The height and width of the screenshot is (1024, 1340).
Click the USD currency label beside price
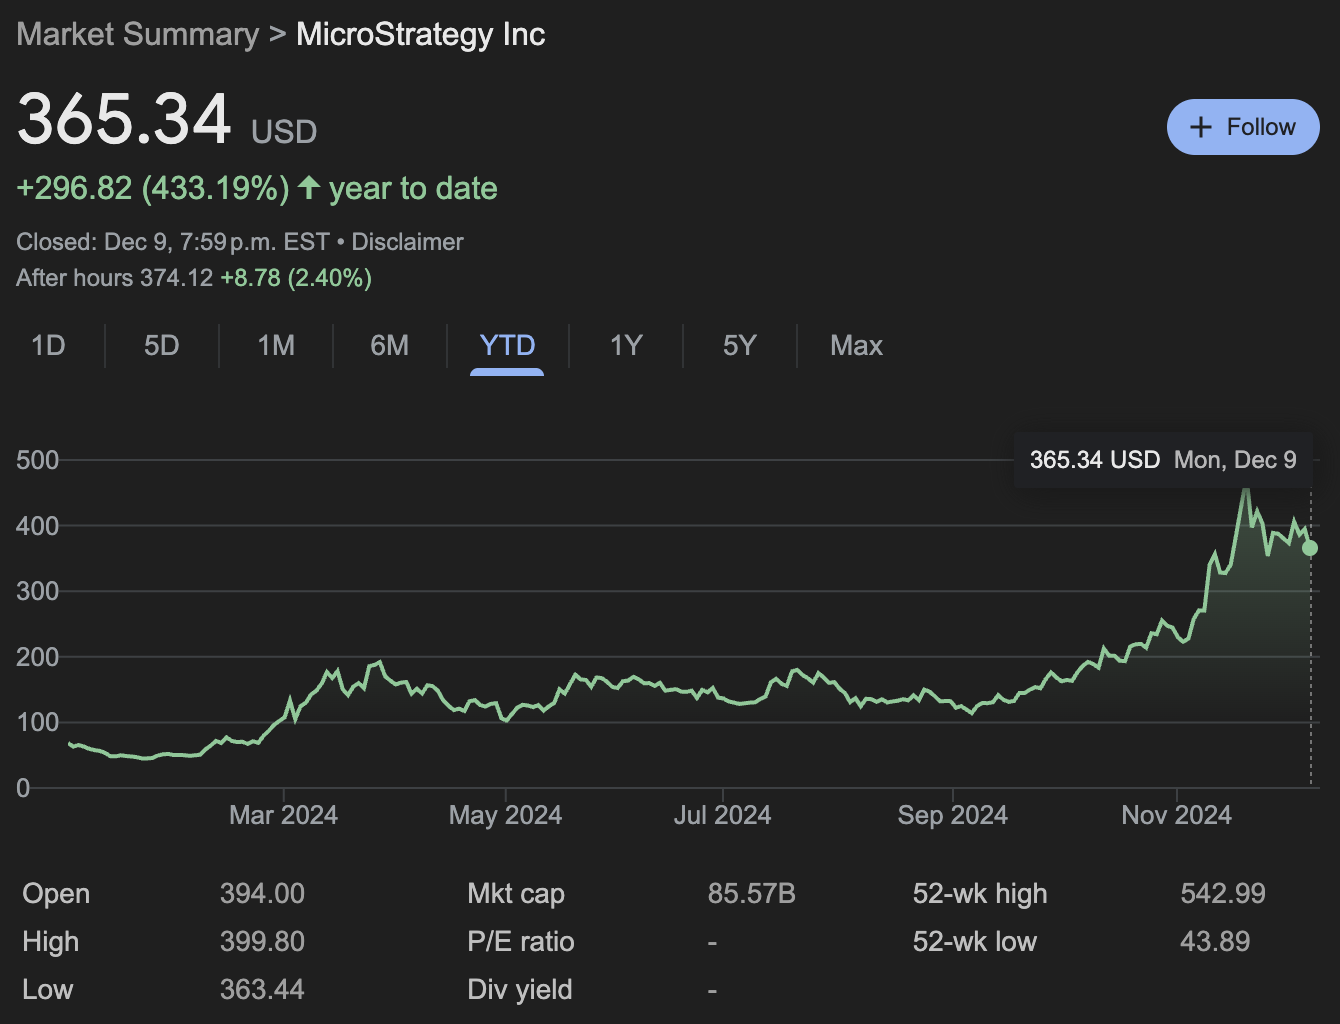(284, 132)
